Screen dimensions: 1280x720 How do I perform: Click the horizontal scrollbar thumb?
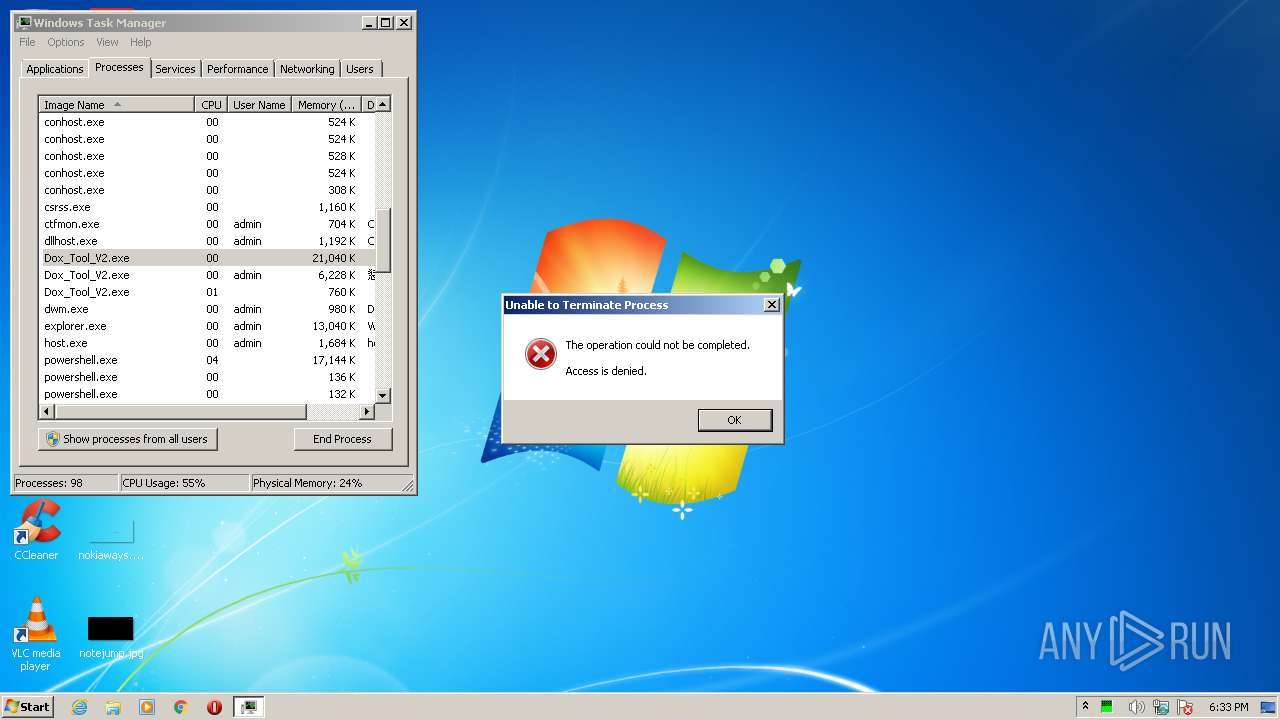(179, 412)
